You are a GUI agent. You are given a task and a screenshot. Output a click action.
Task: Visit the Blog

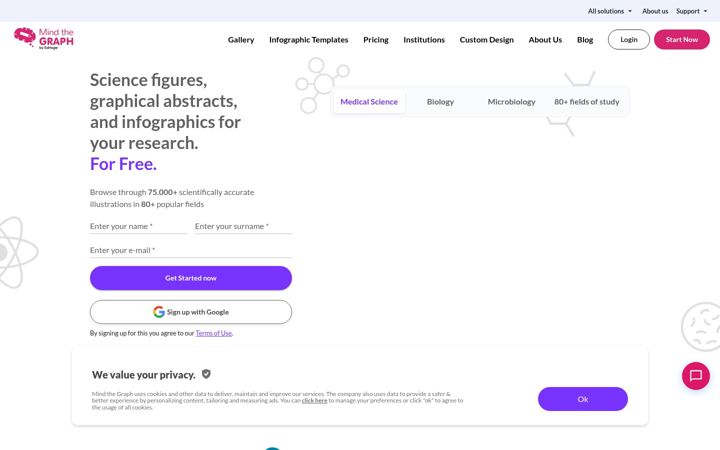tap(585, 39)
